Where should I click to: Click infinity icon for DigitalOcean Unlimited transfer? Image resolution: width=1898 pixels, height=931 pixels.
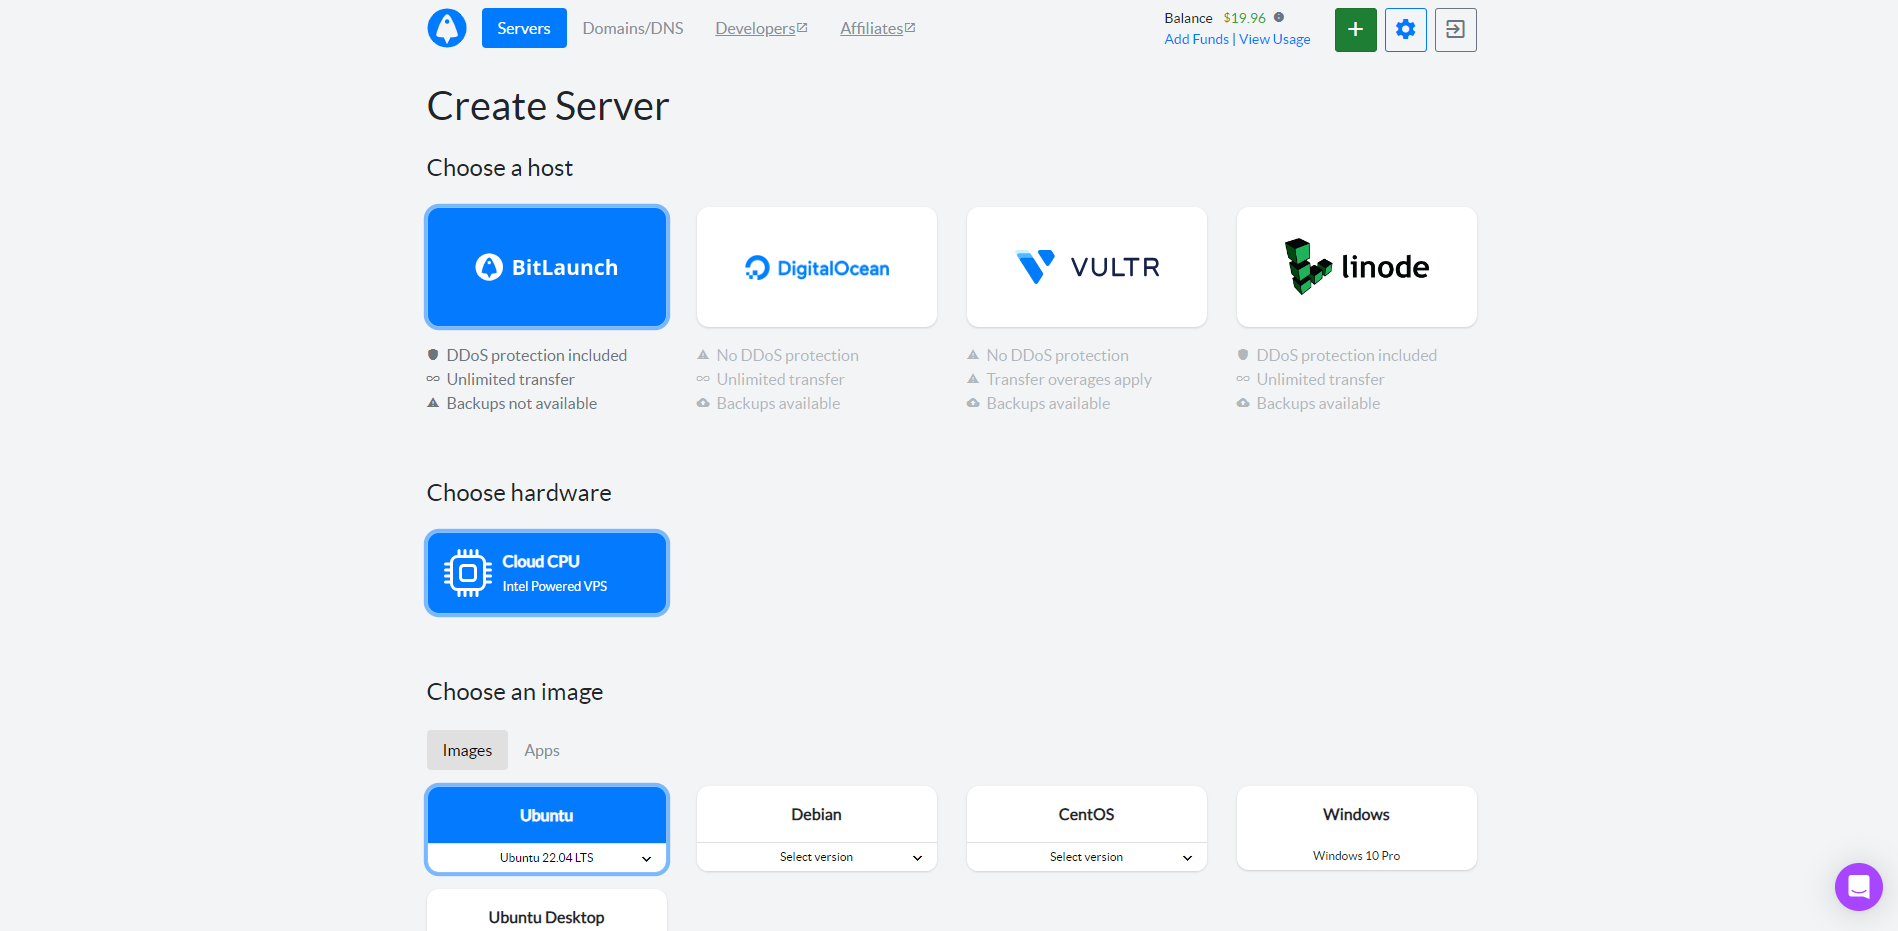[x=703, y=379]
